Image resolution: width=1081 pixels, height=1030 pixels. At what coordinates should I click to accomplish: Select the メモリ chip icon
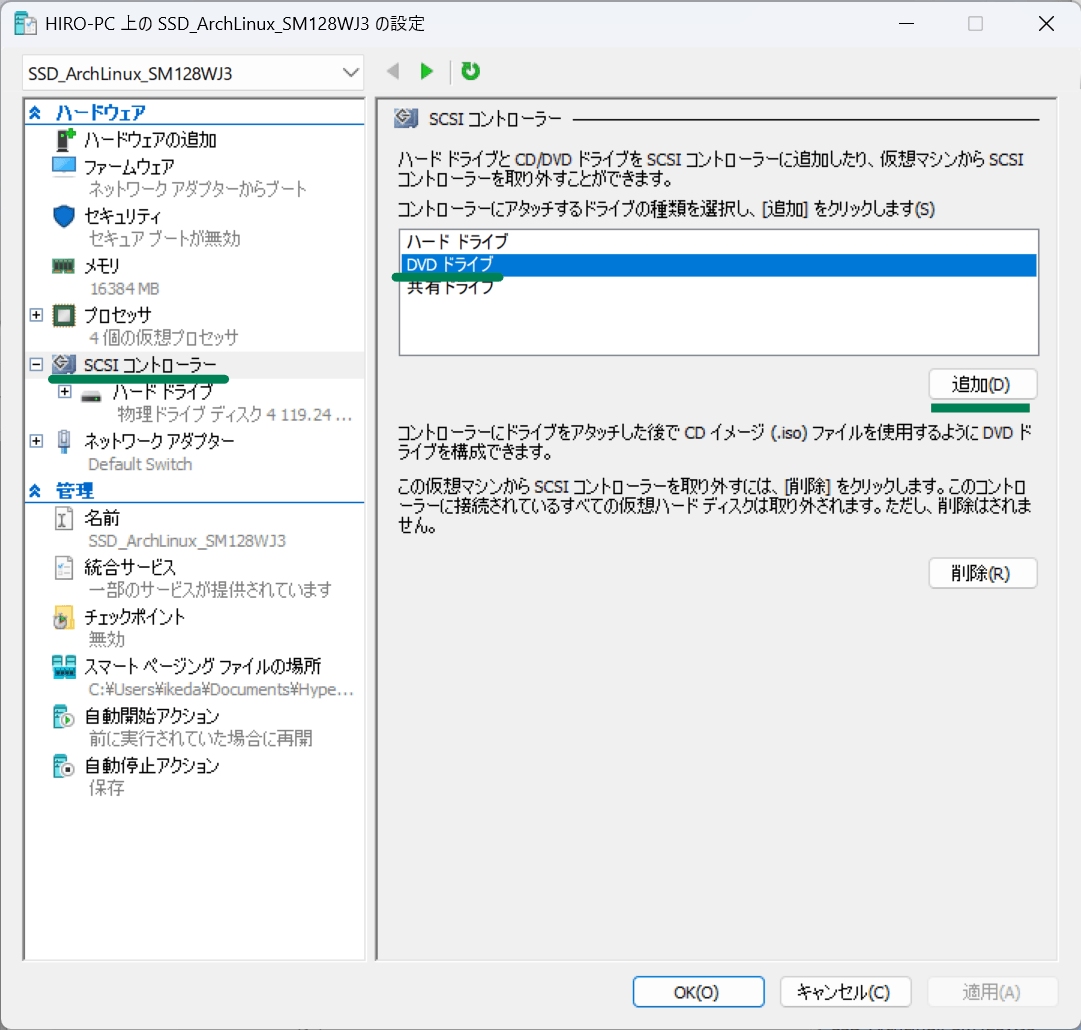point(64,266)
